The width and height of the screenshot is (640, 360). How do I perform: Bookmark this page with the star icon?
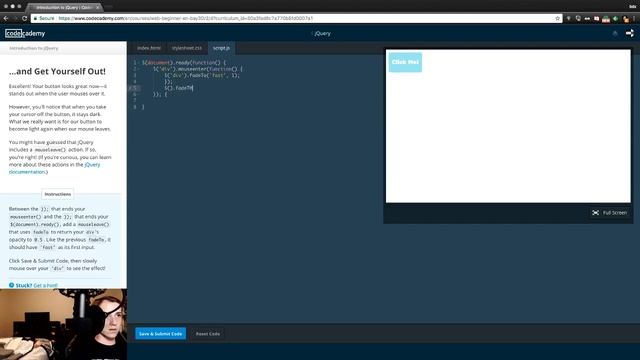[558, 18]
